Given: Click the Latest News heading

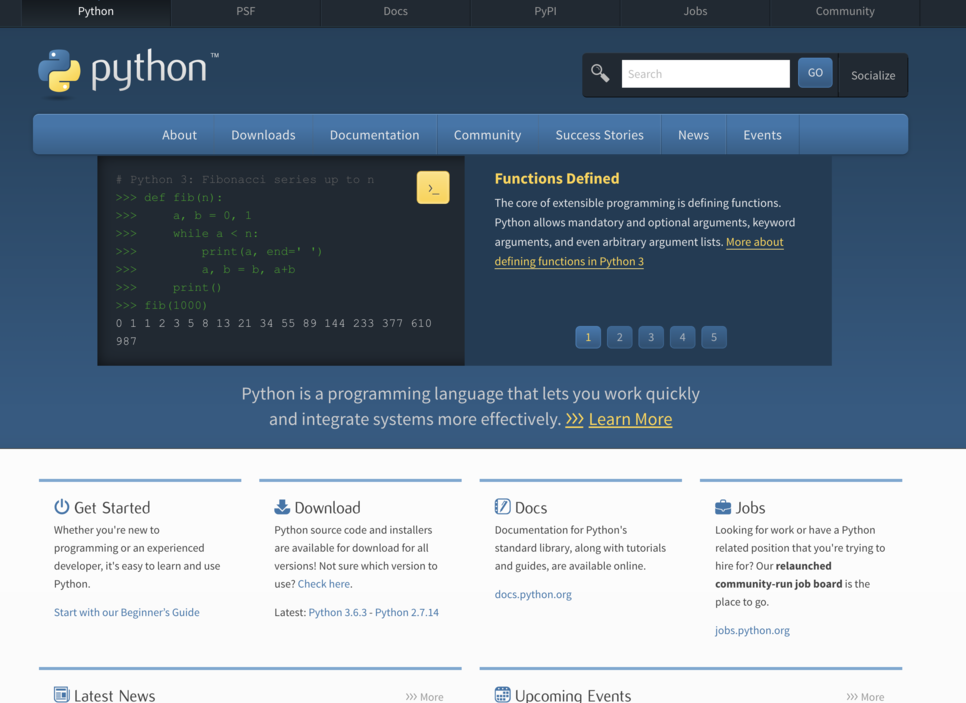Looking at the screenshot, I should point(115,696).
